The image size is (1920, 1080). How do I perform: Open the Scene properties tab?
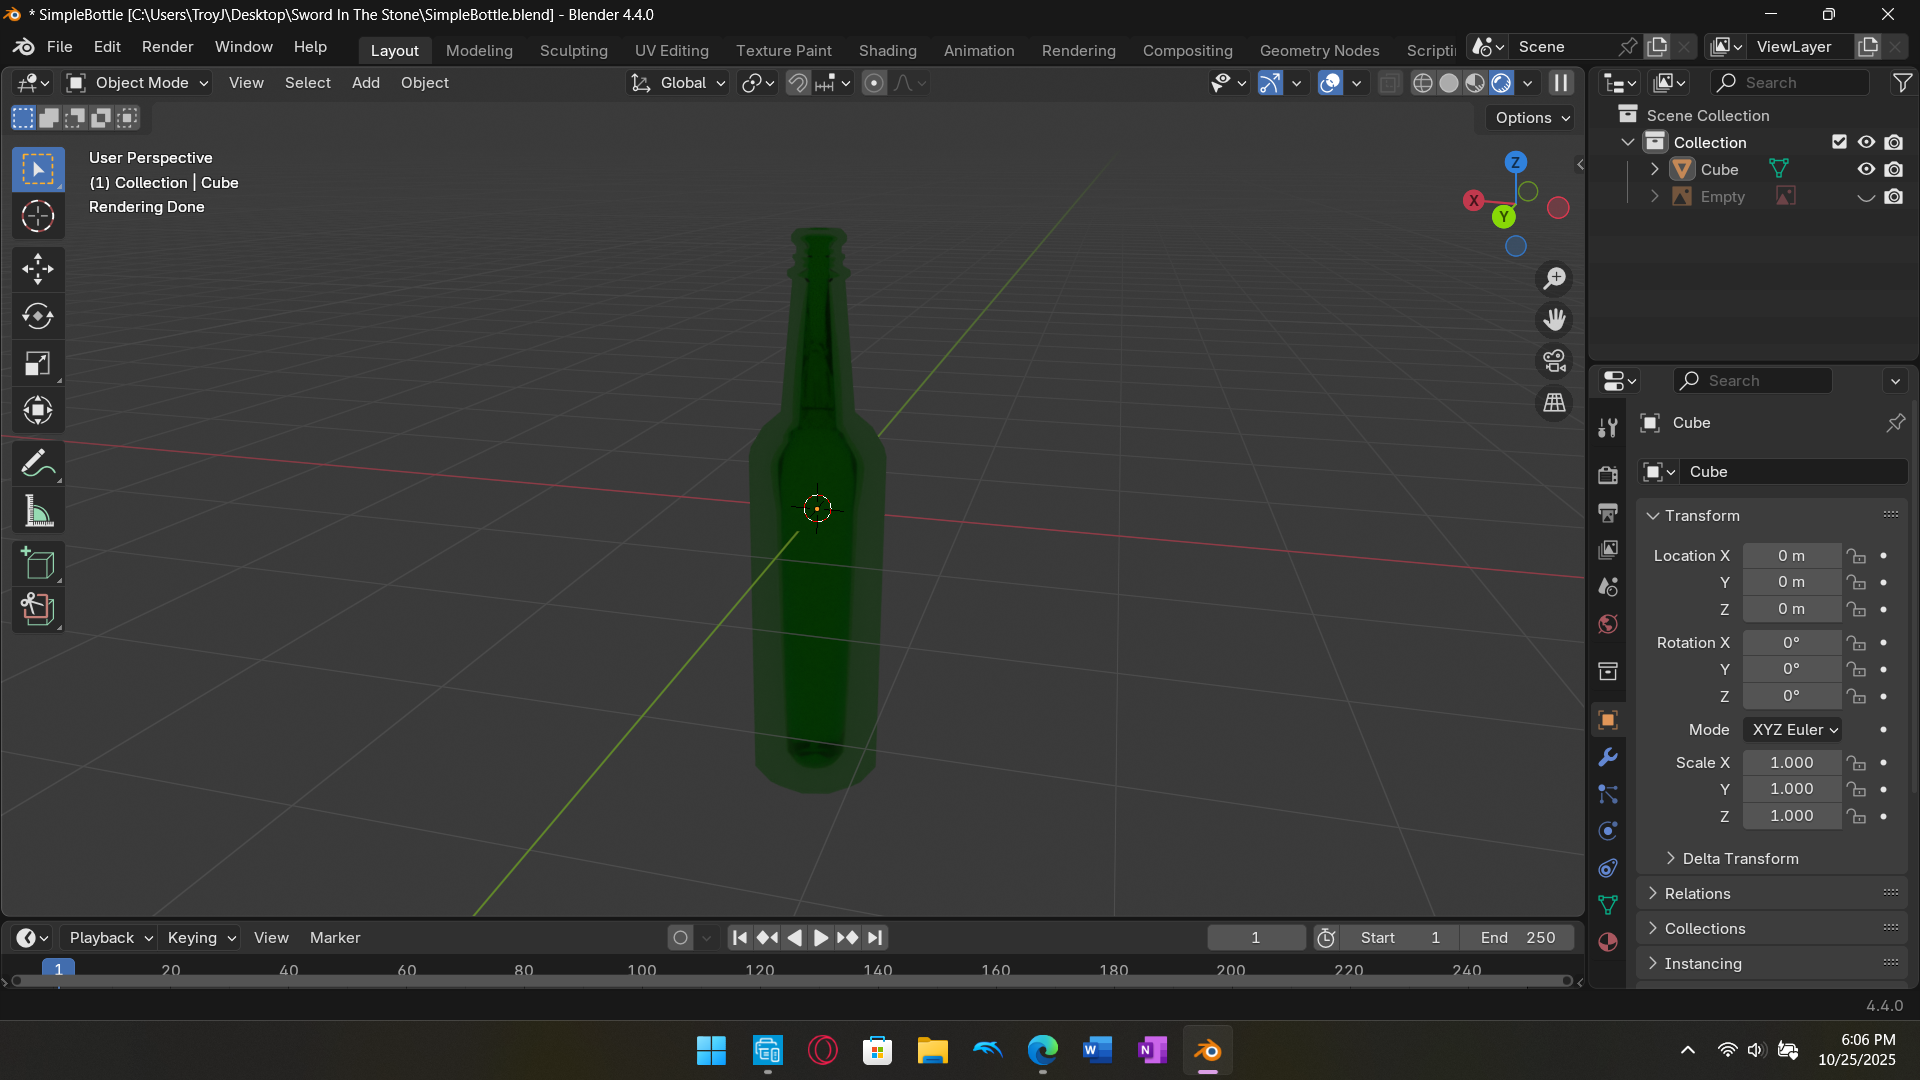click(1608, 586)
